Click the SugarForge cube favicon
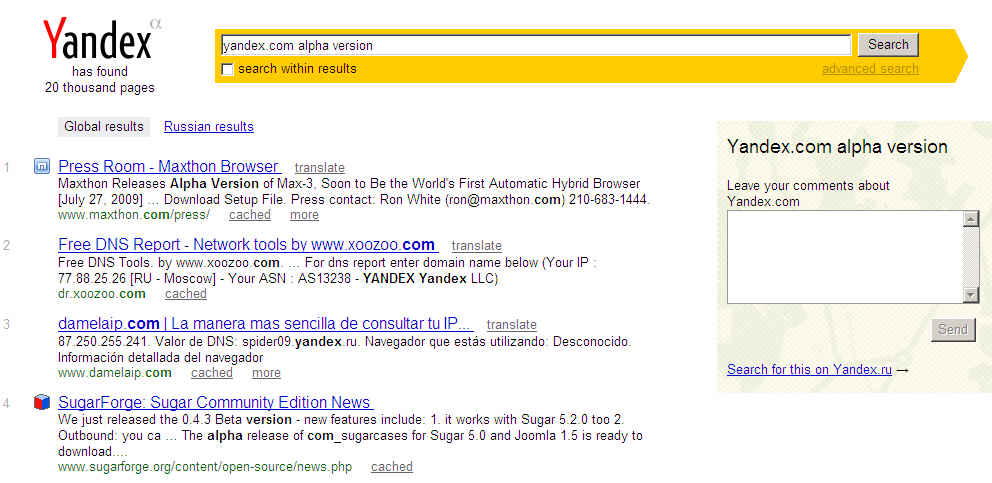The width and height of the screenshot is (992, 483). pos(41,402)
